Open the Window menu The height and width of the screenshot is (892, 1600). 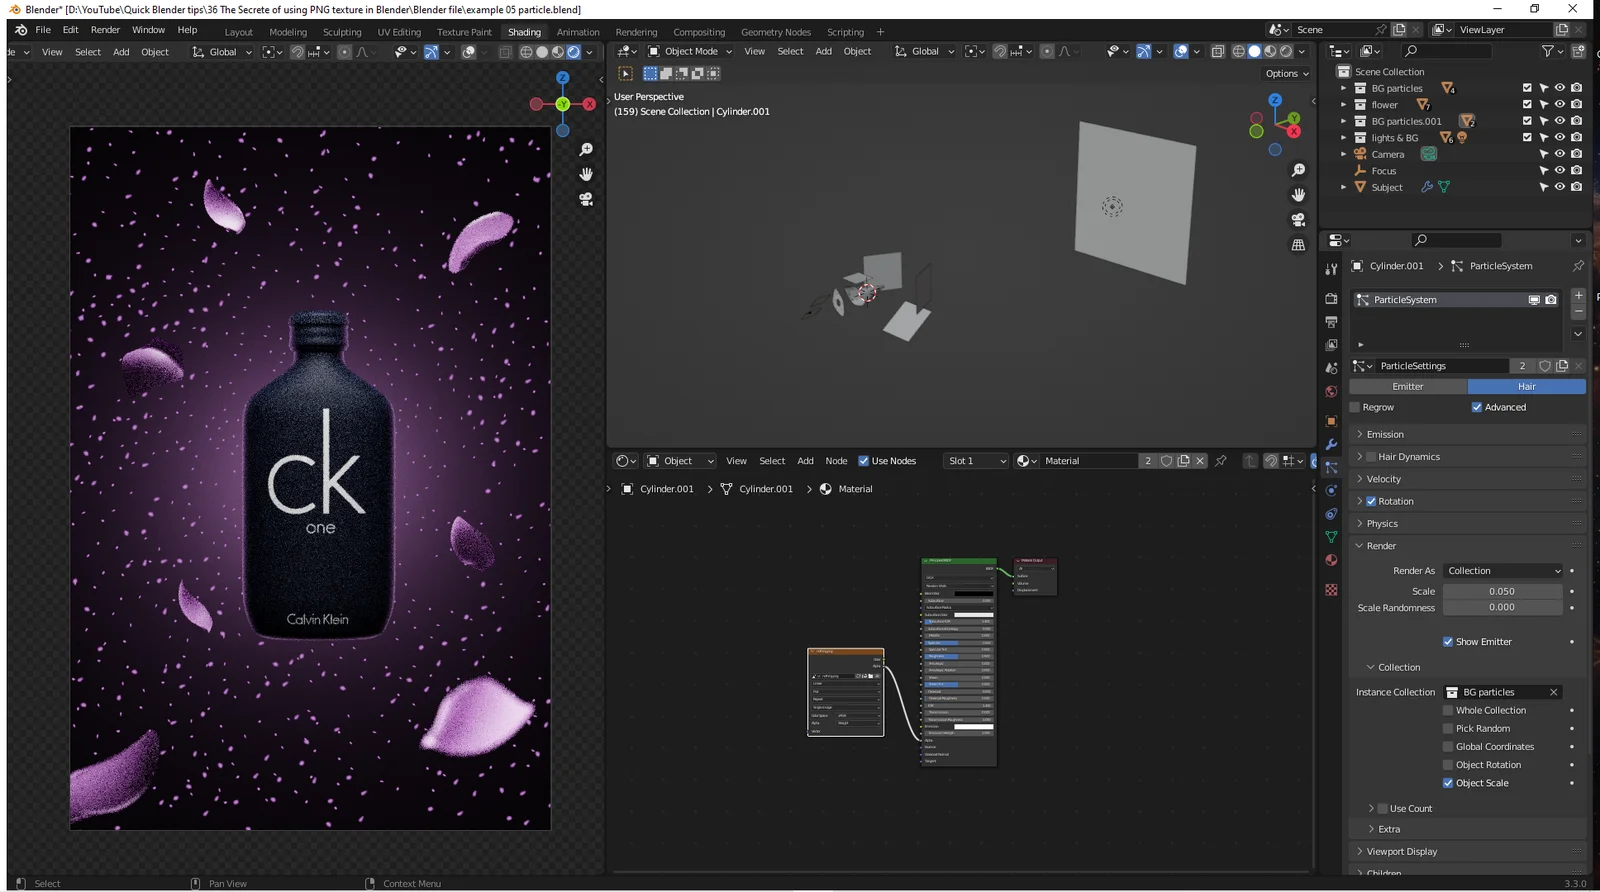tap(148, 30)
